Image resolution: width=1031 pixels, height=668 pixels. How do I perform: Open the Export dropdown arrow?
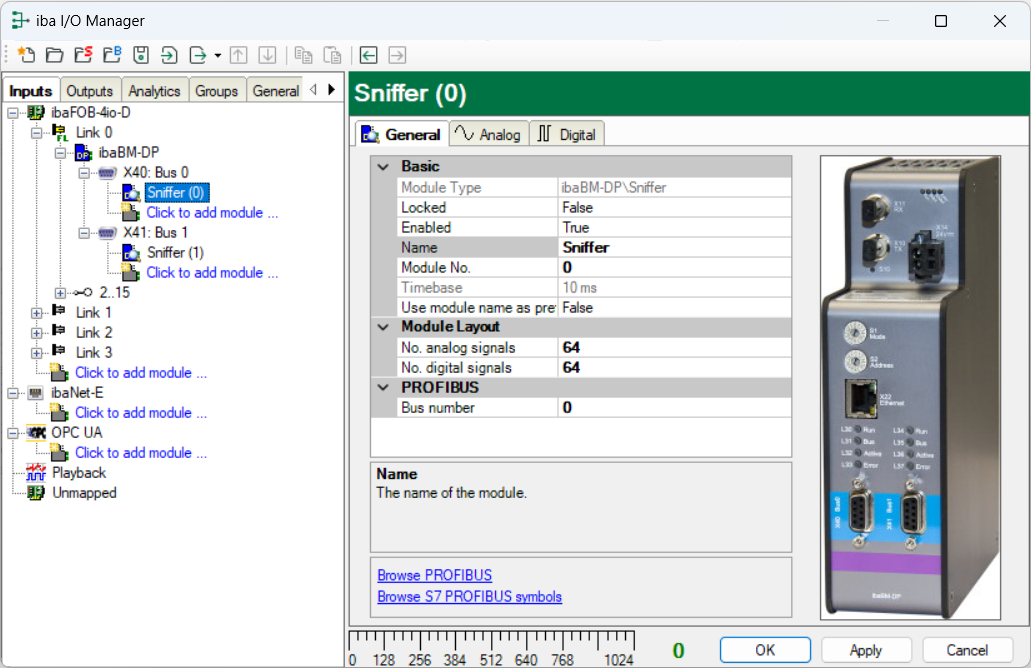(x=217, y=55)
